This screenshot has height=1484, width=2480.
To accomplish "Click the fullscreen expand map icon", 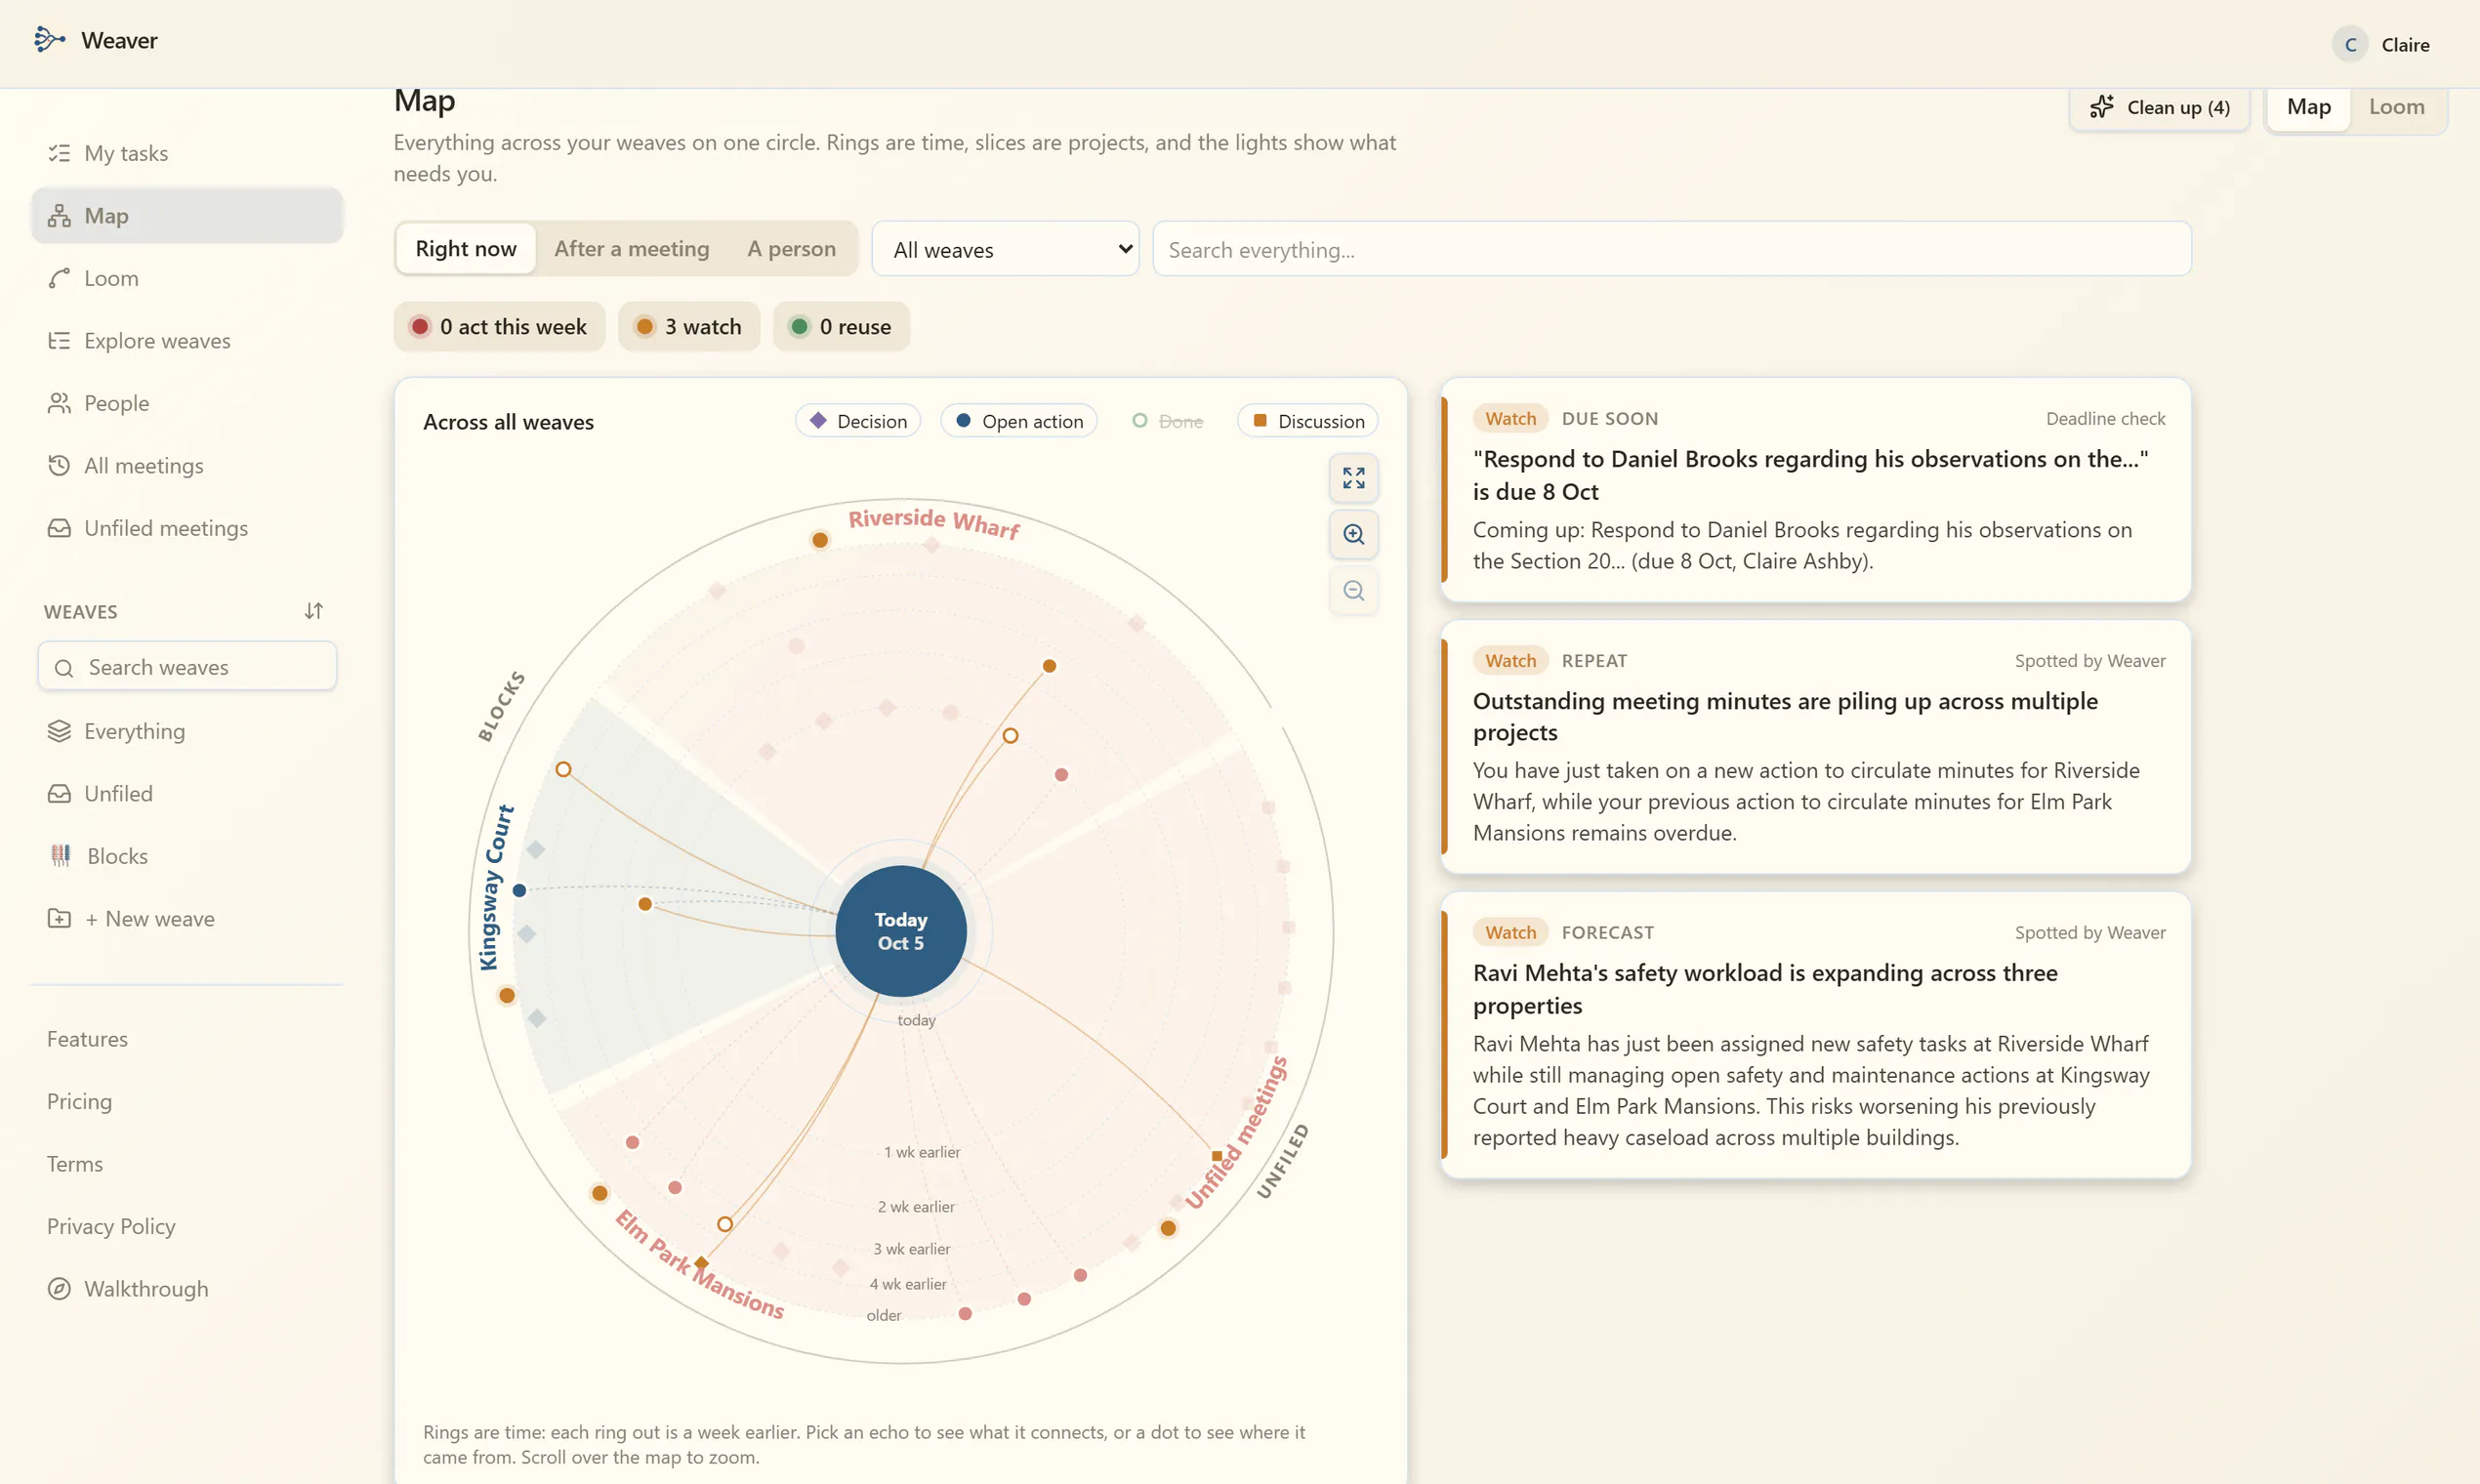I will [1353, 478].
